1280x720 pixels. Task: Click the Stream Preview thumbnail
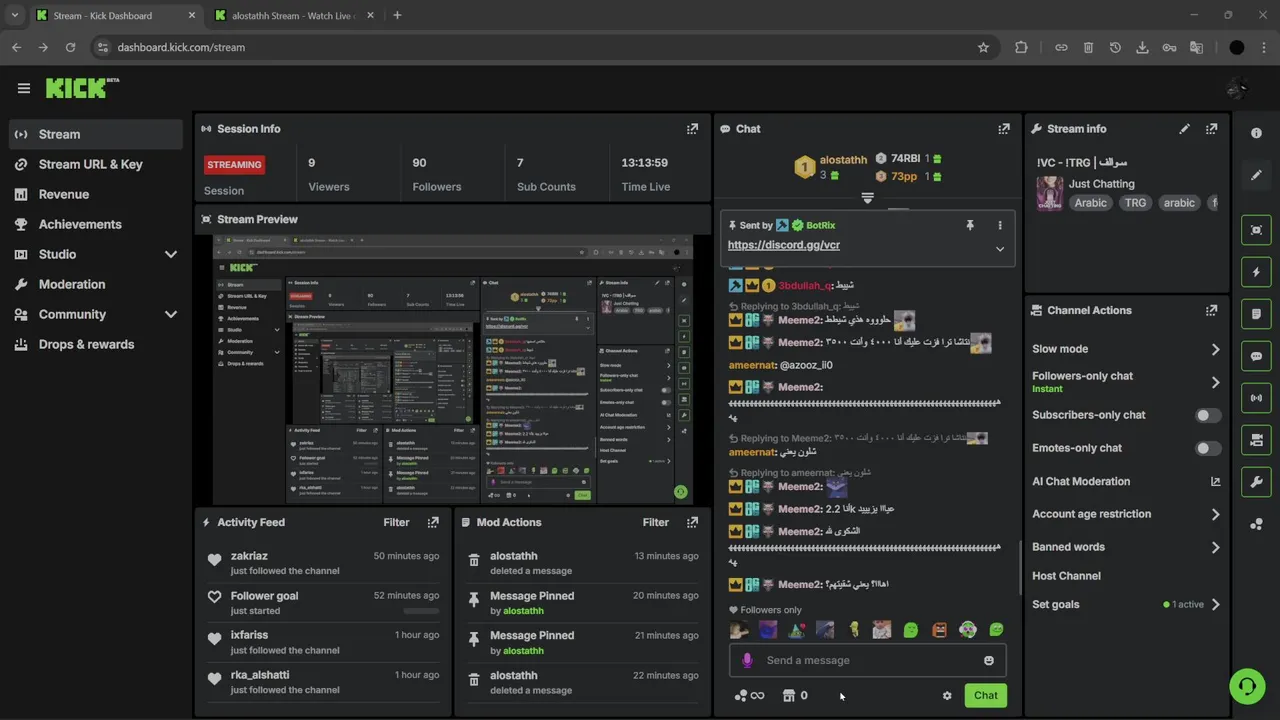pos(453,370)
